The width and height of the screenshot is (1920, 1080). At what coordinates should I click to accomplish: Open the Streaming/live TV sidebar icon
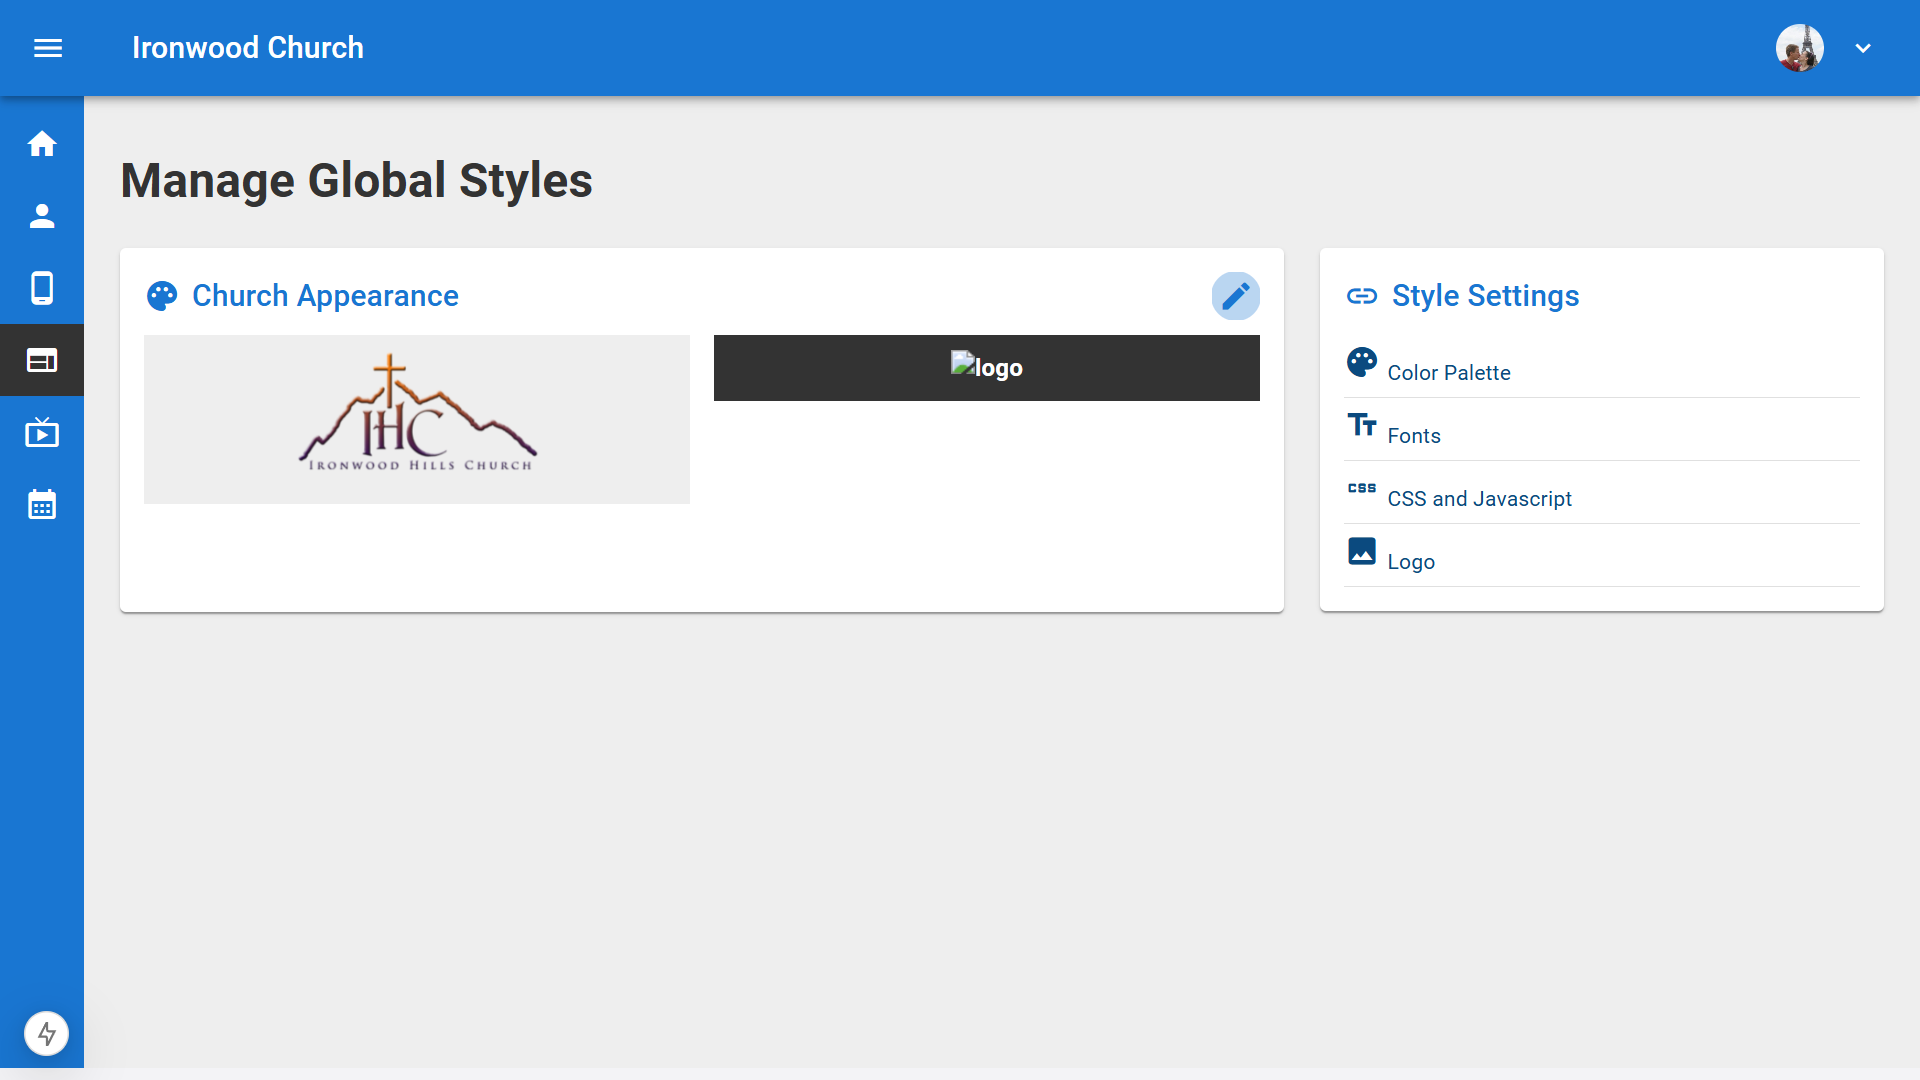coord(42,432)
